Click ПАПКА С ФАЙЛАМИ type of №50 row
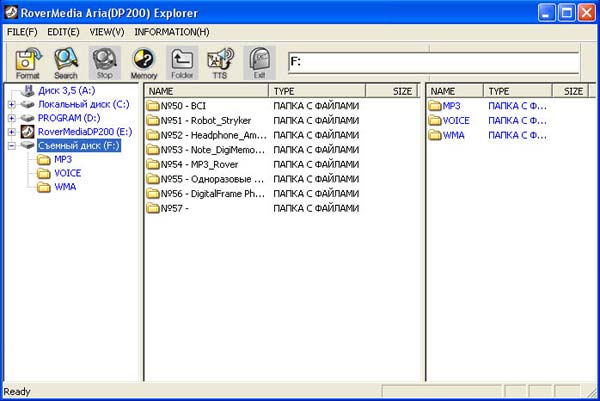Image resolution: width=600 pixels, height=401 pixels. pos(316,106)
